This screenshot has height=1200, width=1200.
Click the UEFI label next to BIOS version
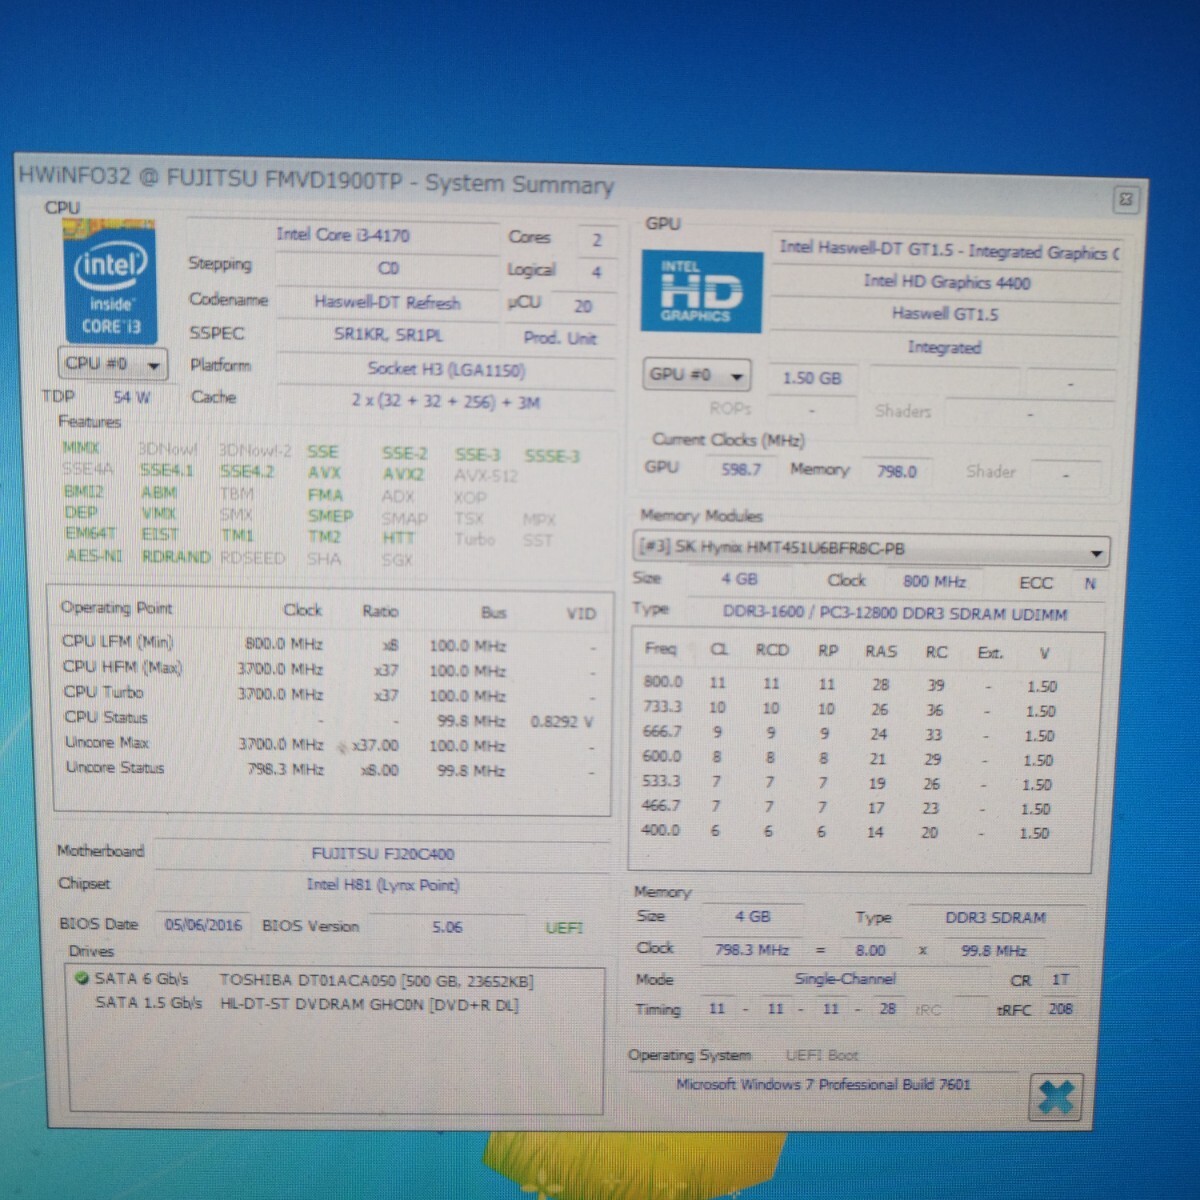564,928
